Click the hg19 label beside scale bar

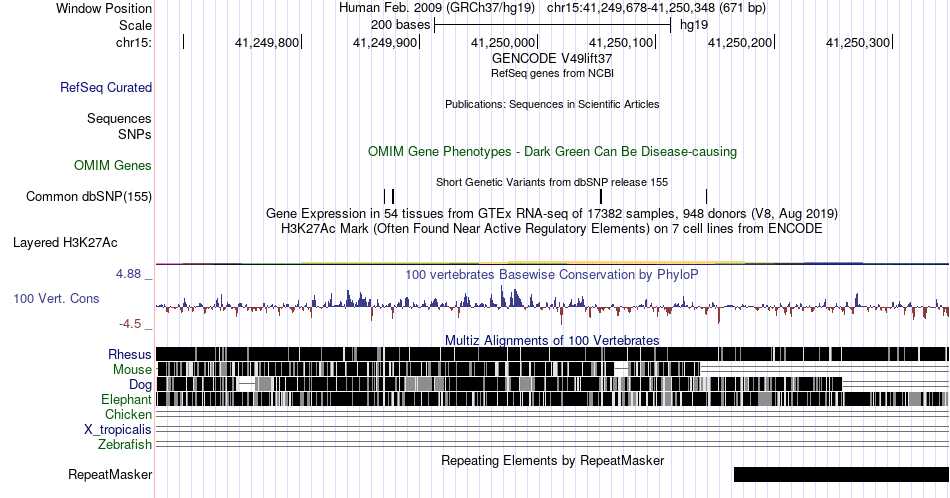694,25
